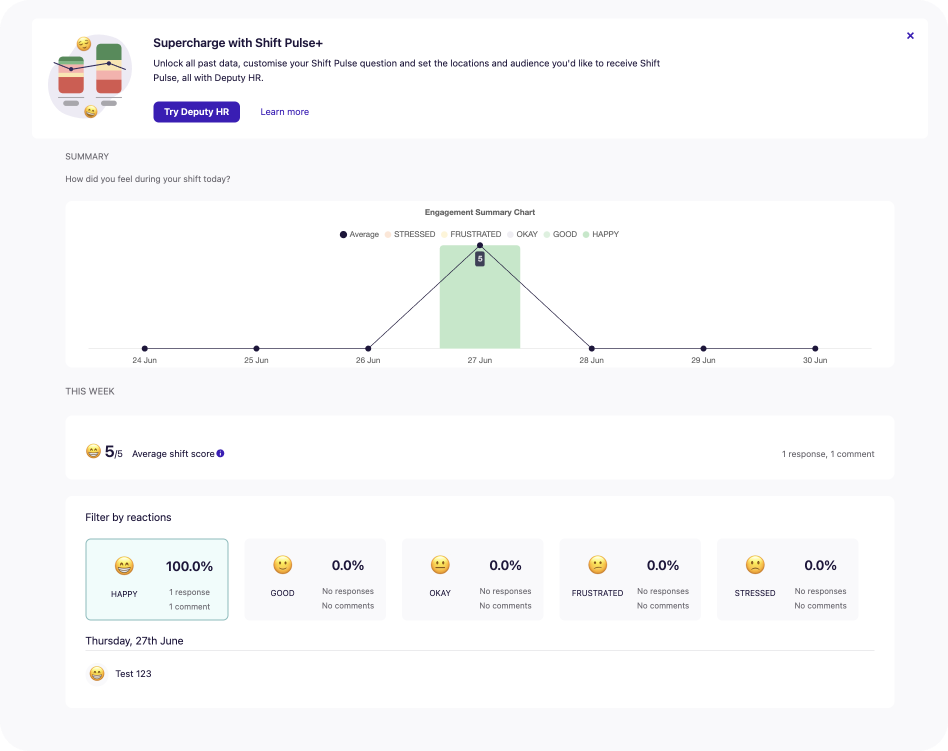Viewport: 948px width, 751px height.
Task: Click the info icon beside Average shift score
Action: 219,453
